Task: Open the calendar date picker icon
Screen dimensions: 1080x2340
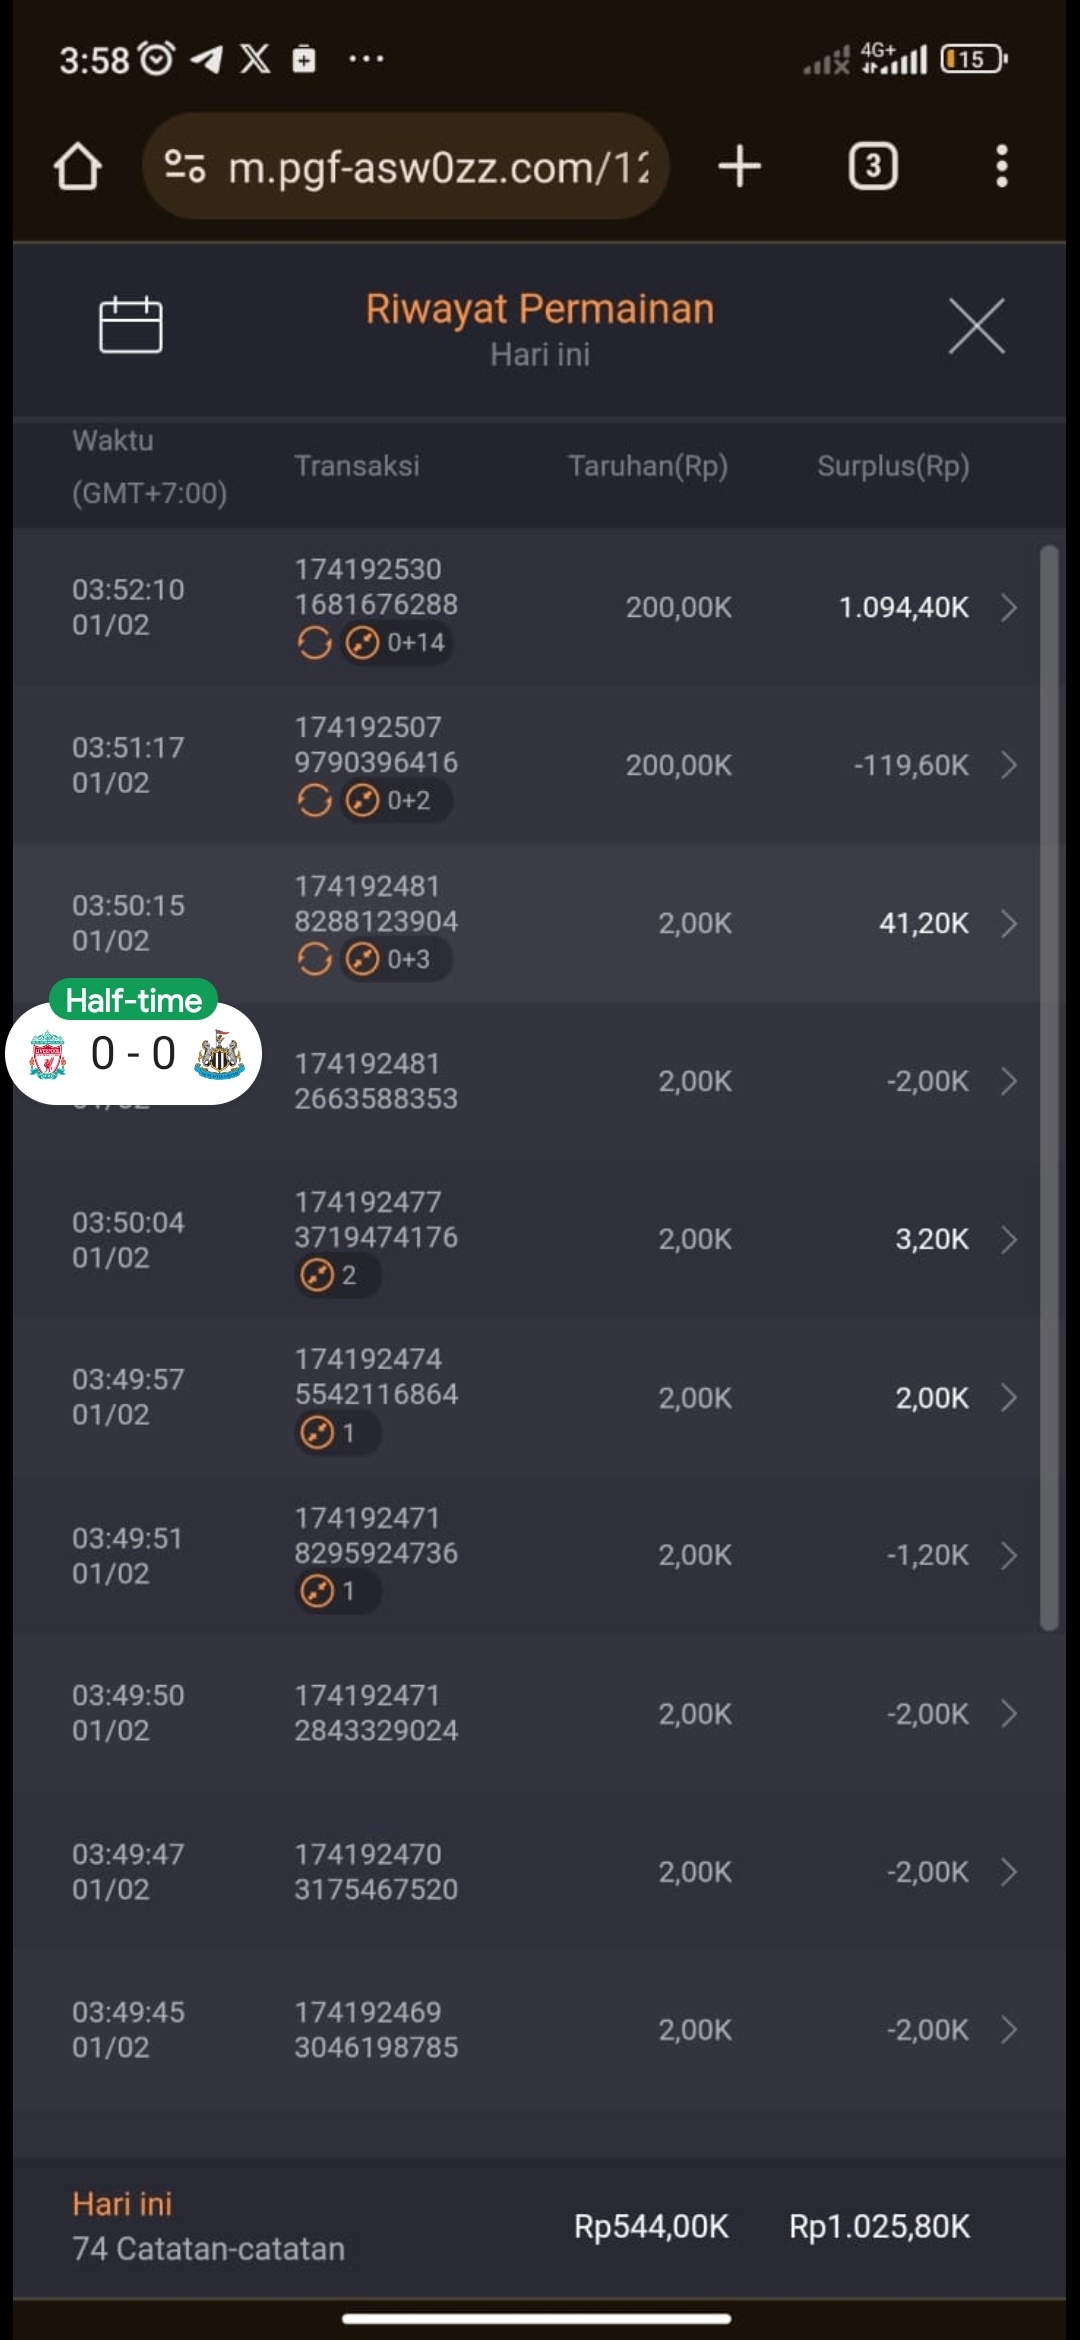Action: point(130,325)
